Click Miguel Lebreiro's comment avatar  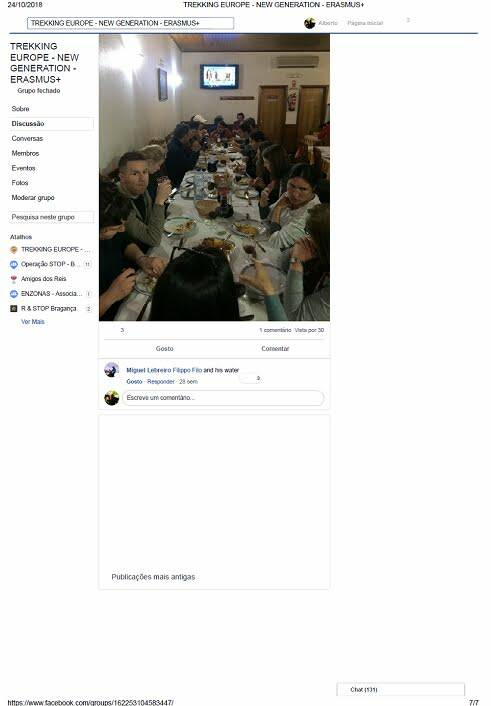point(111,370)
